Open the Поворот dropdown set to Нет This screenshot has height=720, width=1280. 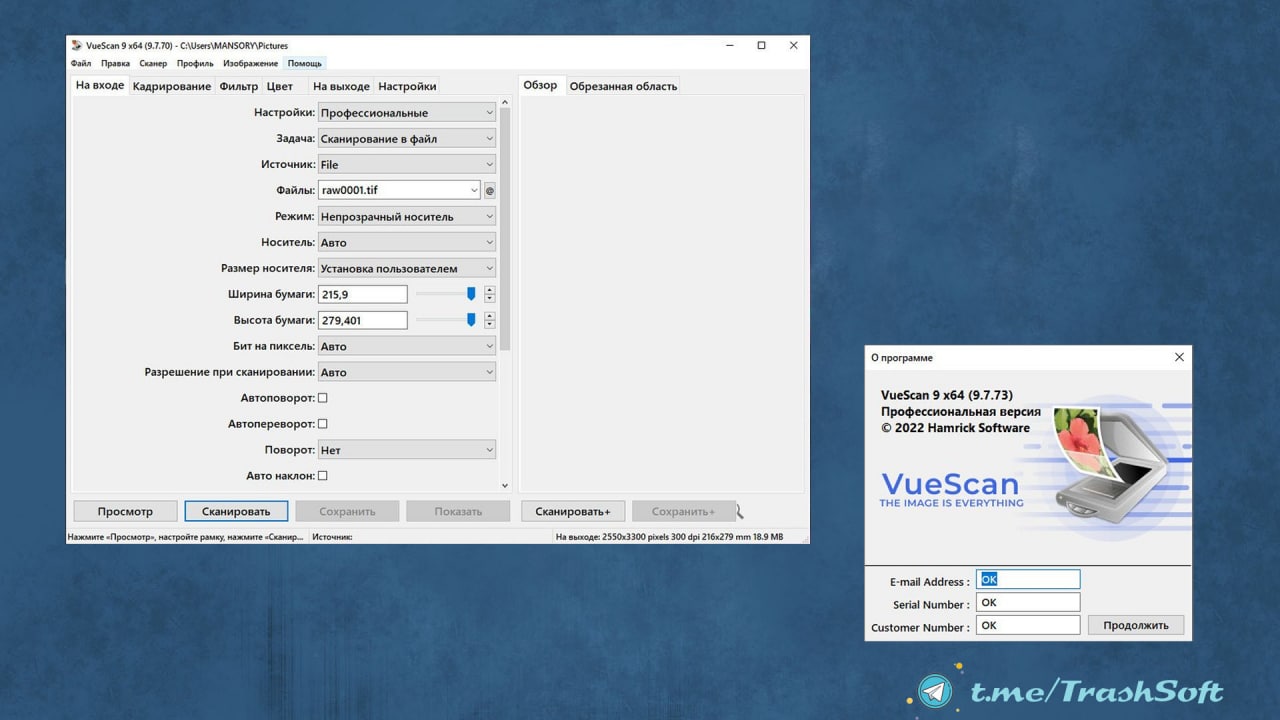(407, 451)
